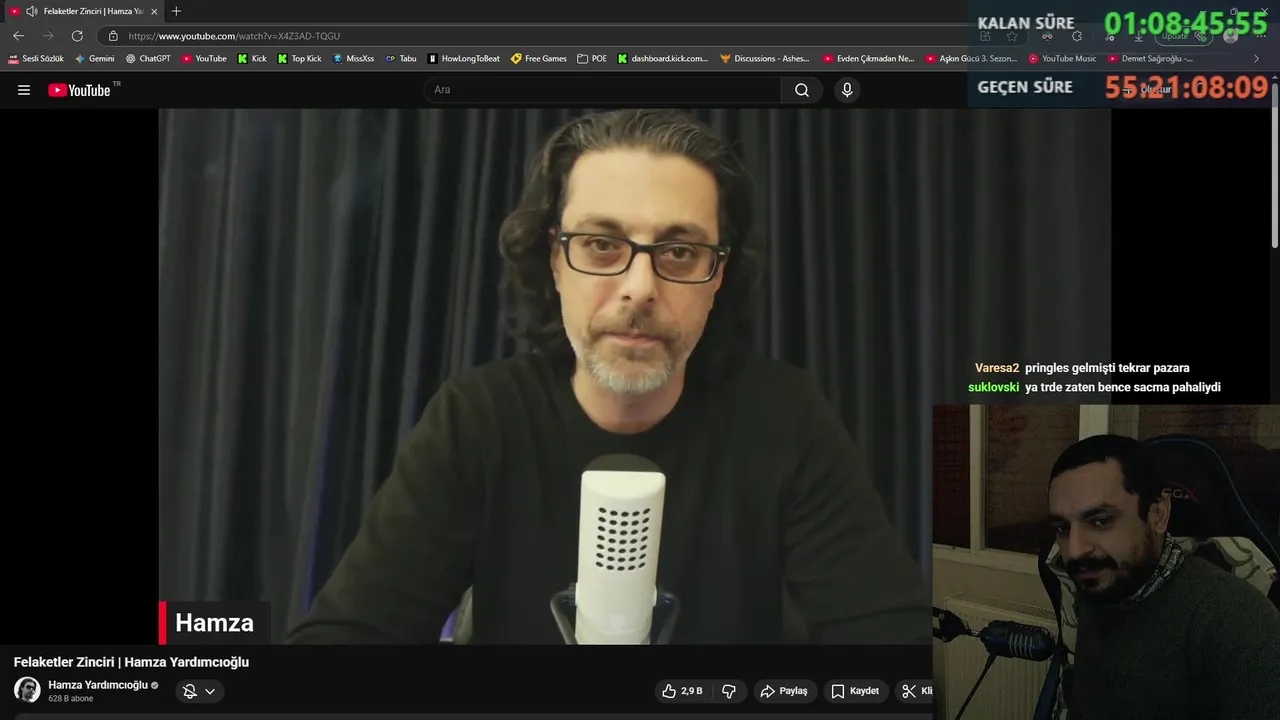The width and height of the screenshot is (1280, 720).
Task: Focus the YouTube 'Ara' search box
Action: pyautogui.click(x=603, y=90)
